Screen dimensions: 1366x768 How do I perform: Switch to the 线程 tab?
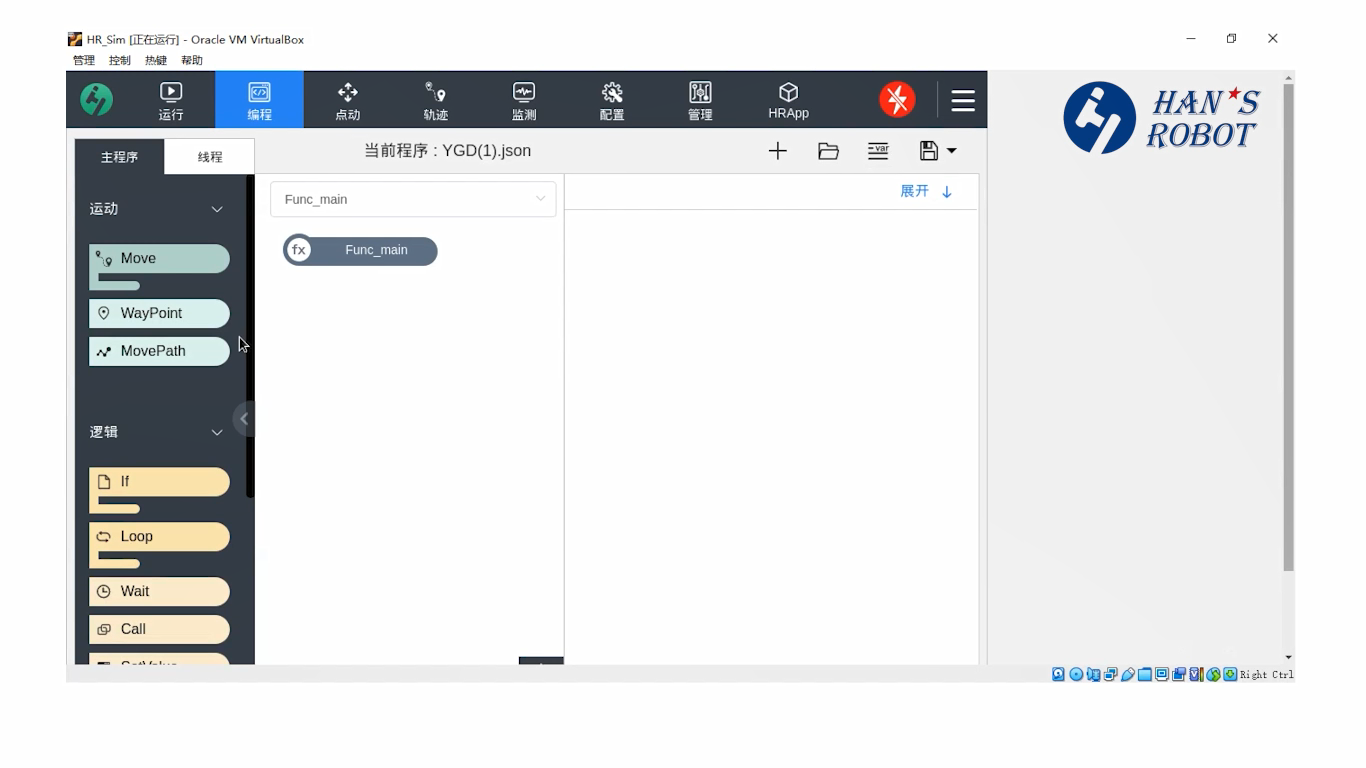210,157
